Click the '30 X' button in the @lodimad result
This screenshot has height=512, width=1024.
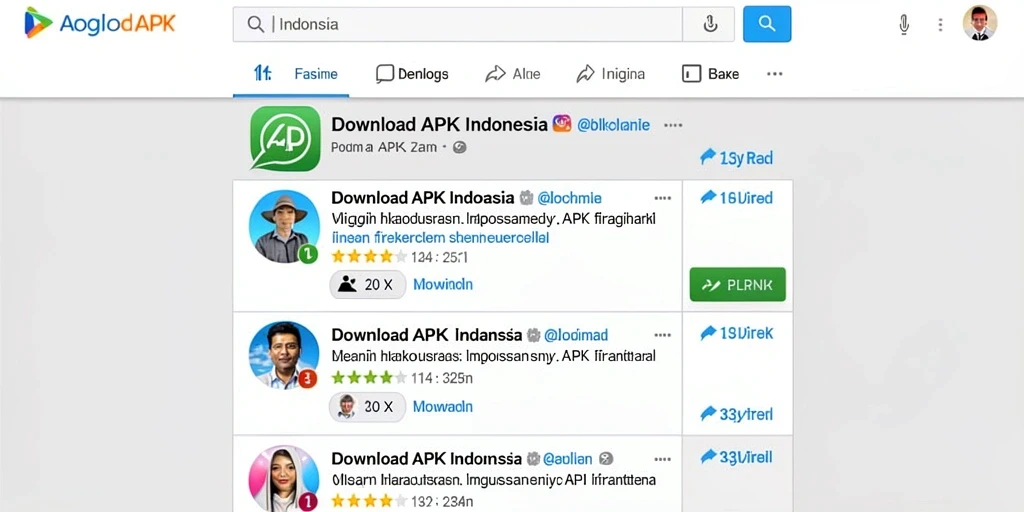(x=368, y=407)
